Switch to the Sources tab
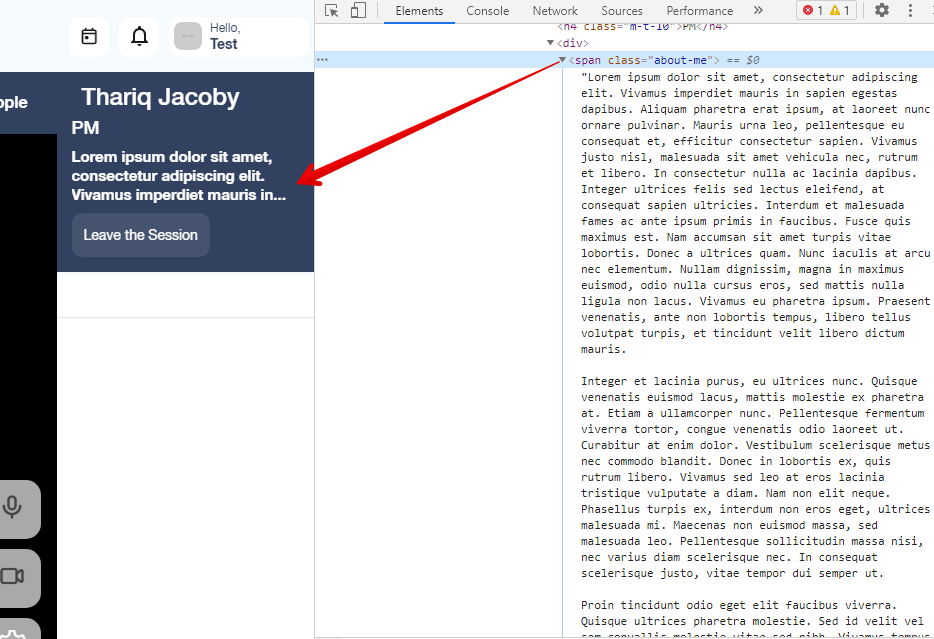Image resolution: width=934 pixels, height=639 pixels. coord(622,11)
